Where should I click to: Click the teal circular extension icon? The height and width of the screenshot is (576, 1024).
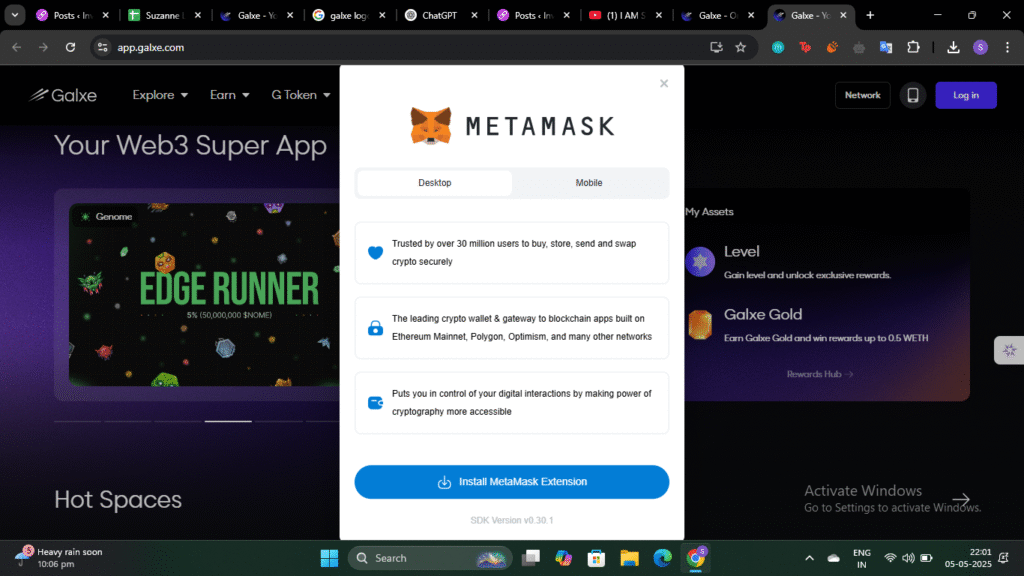[777, 47]
